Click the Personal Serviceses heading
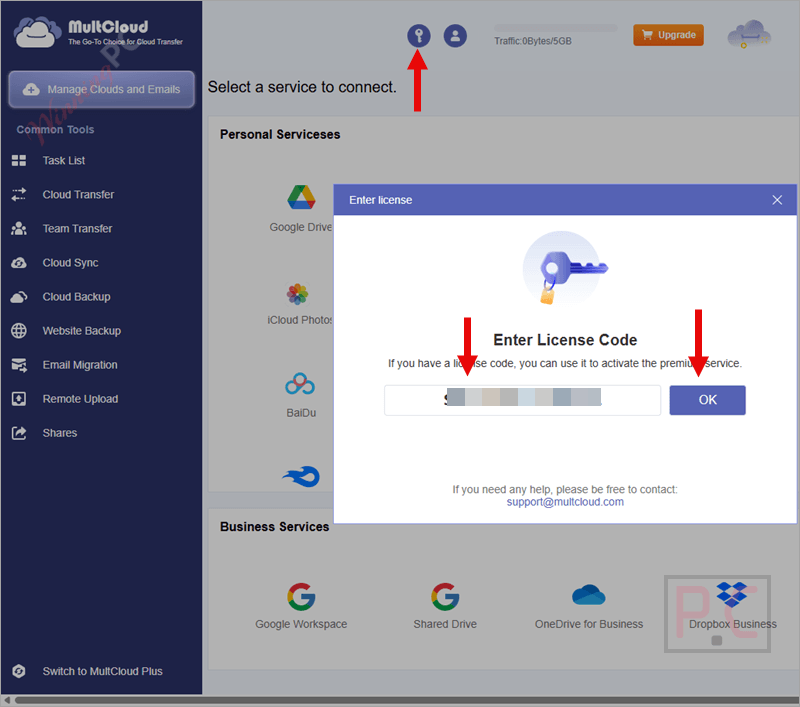This screenshot has height=707, width=800. tap(280, 134)
